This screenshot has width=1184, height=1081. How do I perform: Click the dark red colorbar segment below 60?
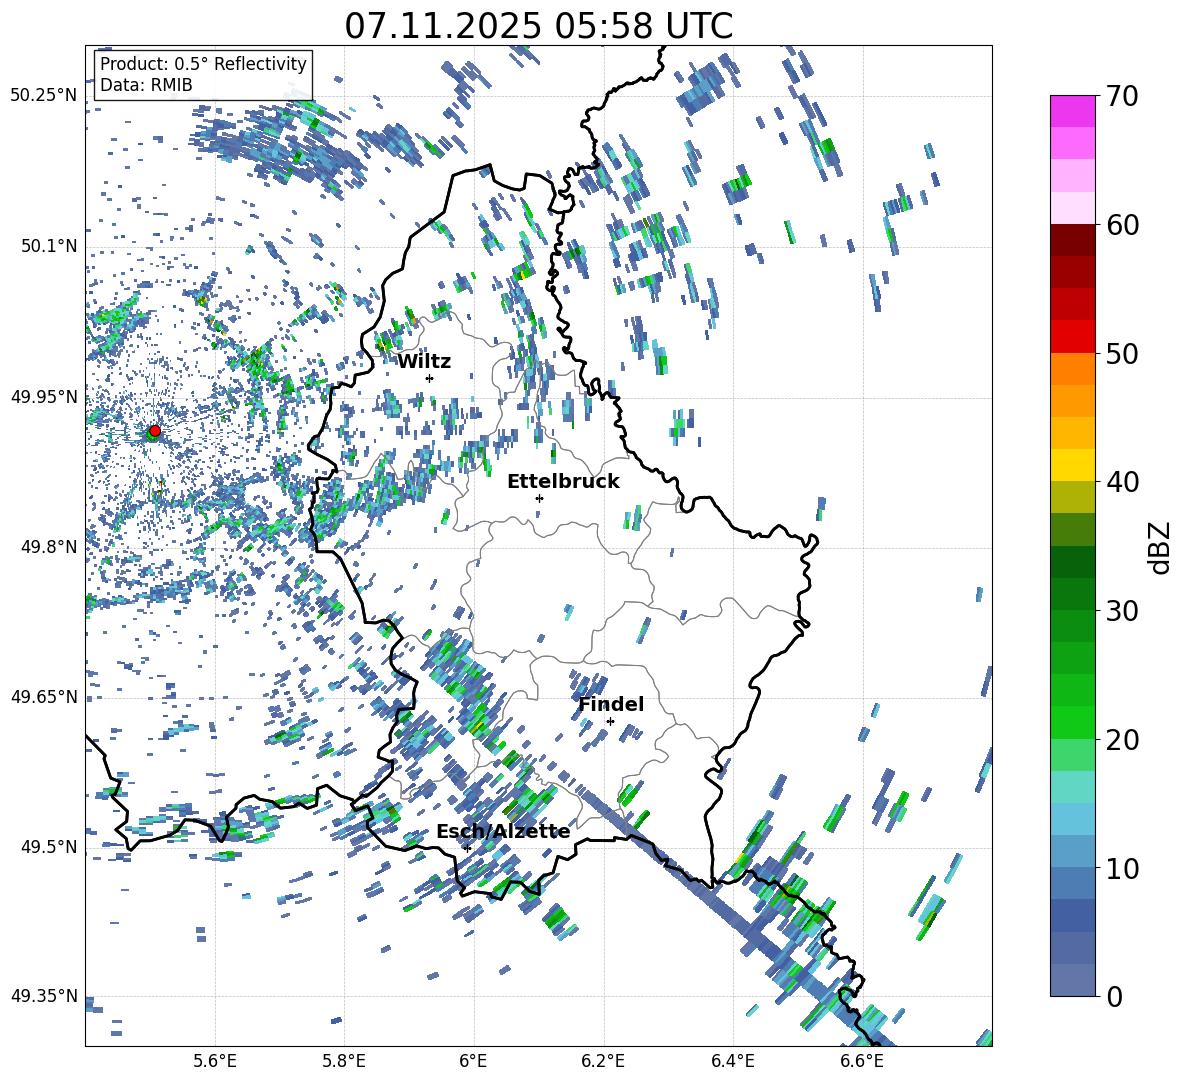[x=1072, y=240]
